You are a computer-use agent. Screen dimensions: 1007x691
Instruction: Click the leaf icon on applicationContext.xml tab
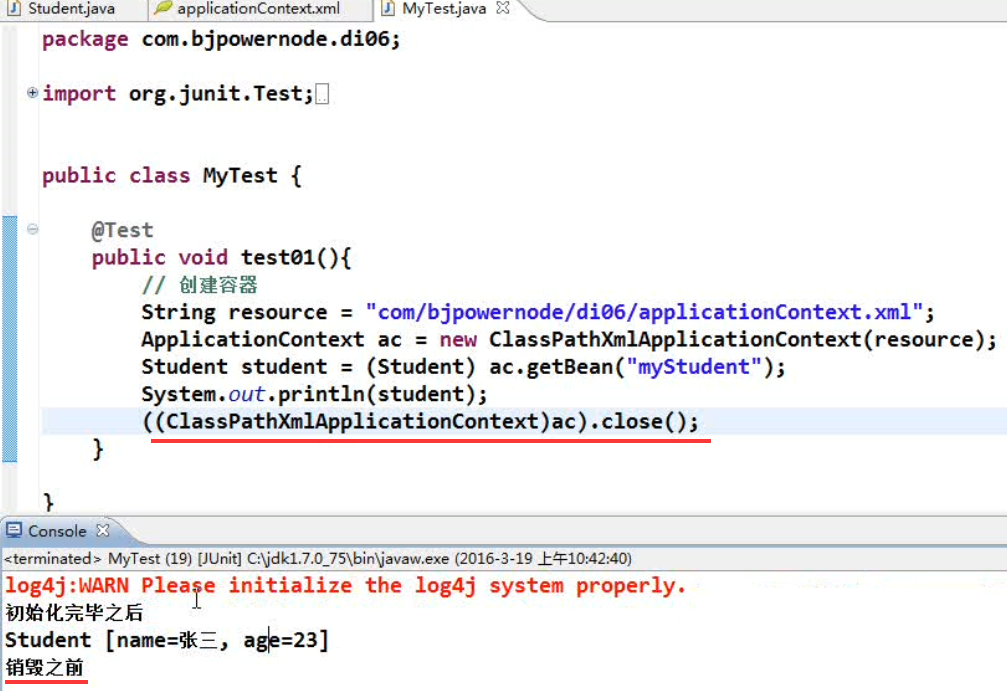tap(163, 8)
